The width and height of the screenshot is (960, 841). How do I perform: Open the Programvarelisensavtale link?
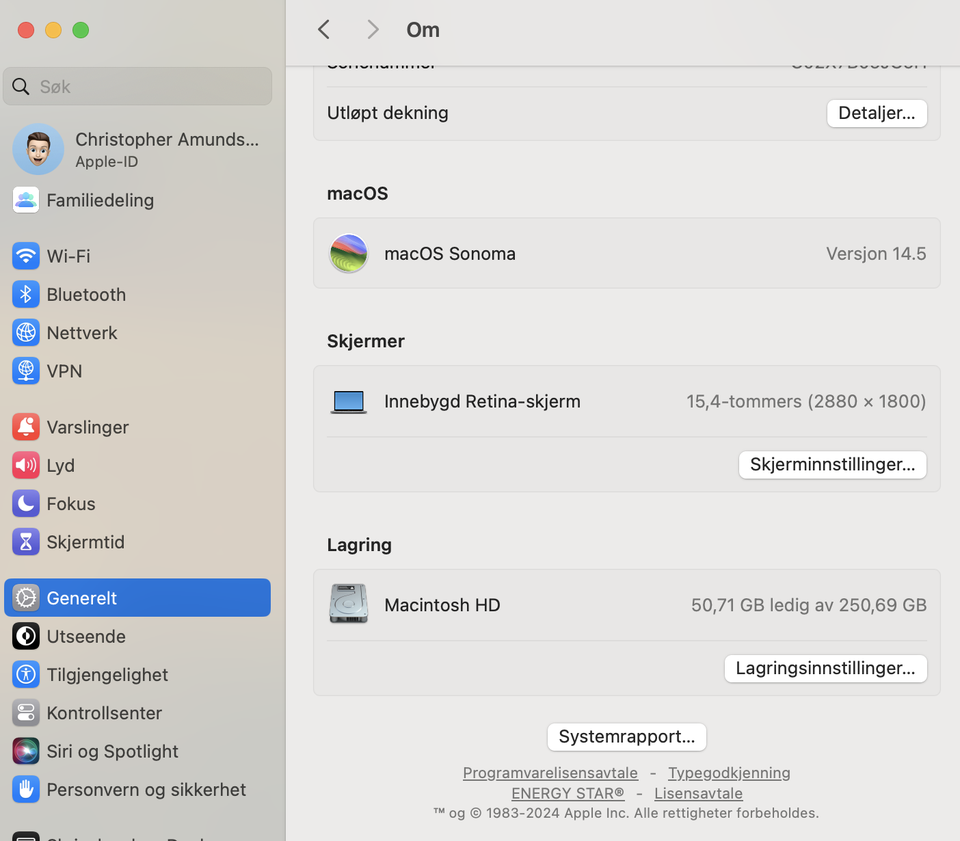[550, 773]
